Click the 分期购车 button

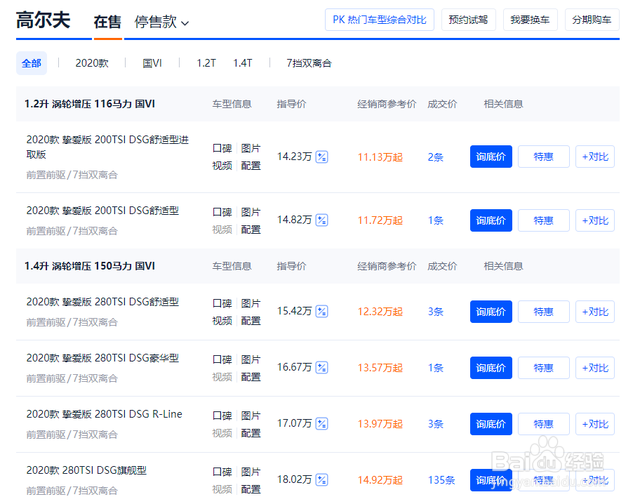592,20
